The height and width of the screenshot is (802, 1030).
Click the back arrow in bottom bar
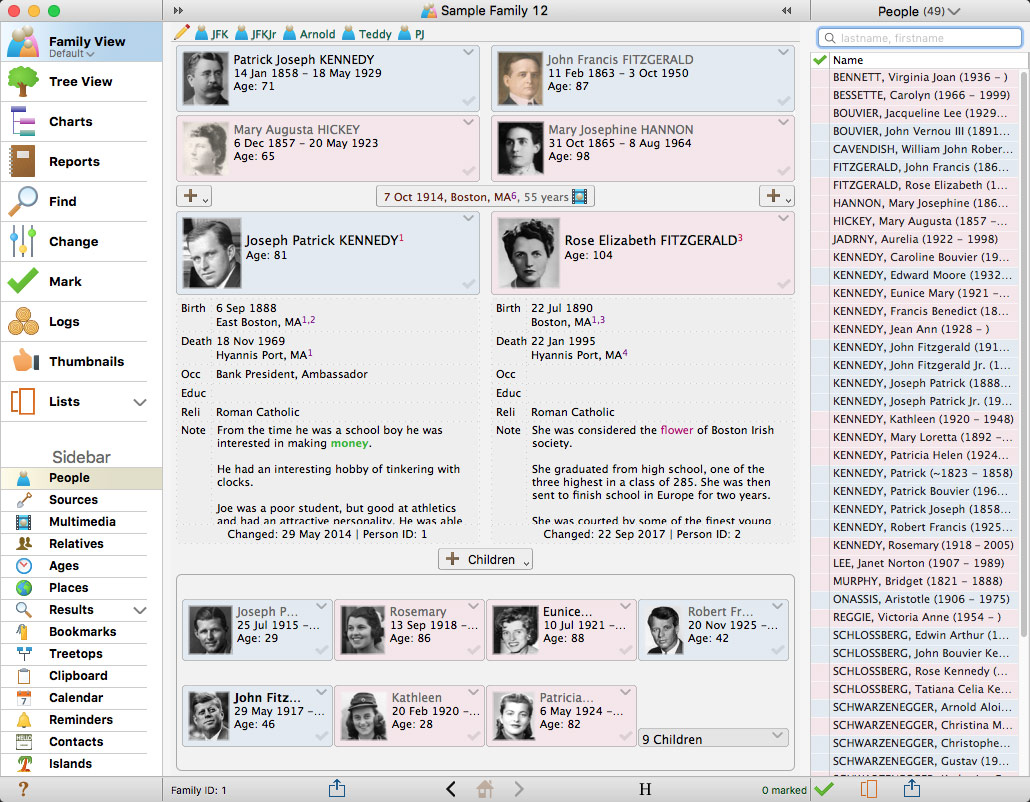451,789
